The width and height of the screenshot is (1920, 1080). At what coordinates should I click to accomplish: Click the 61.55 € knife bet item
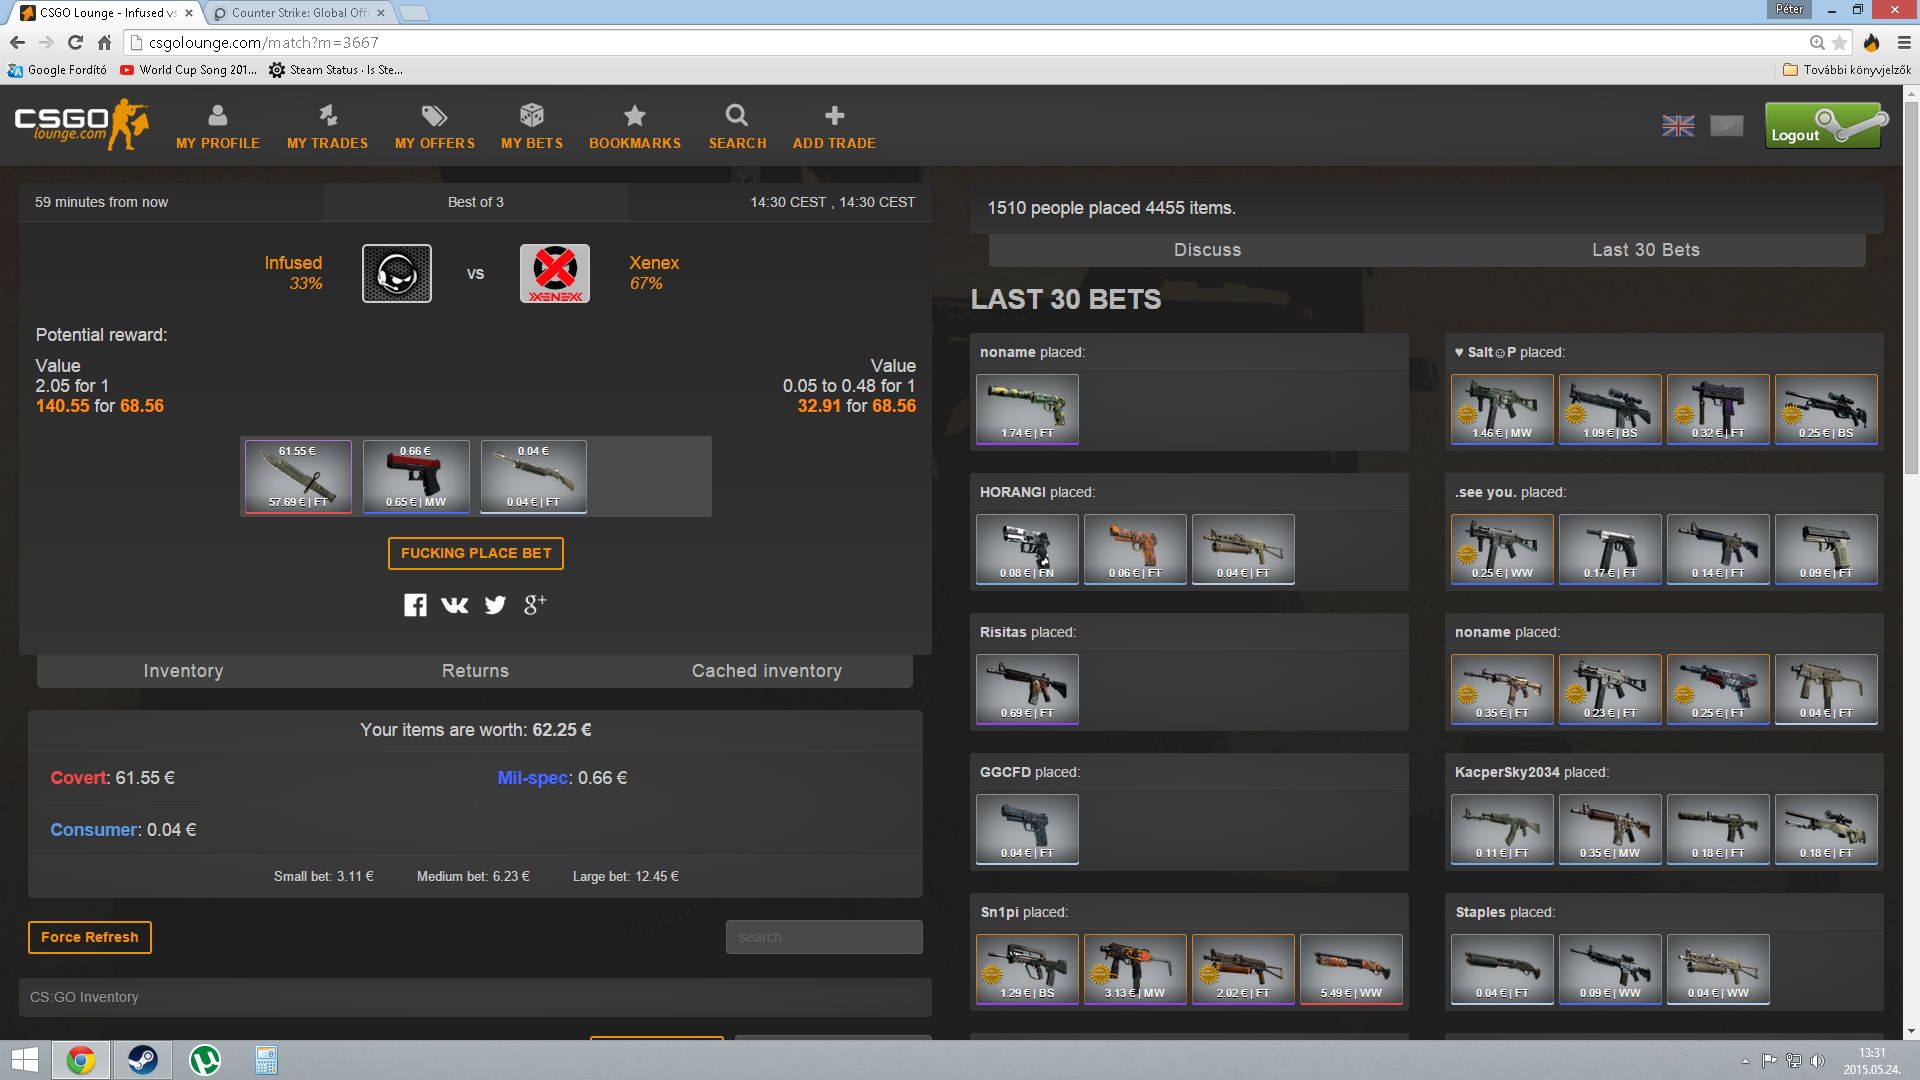point(298,477)
